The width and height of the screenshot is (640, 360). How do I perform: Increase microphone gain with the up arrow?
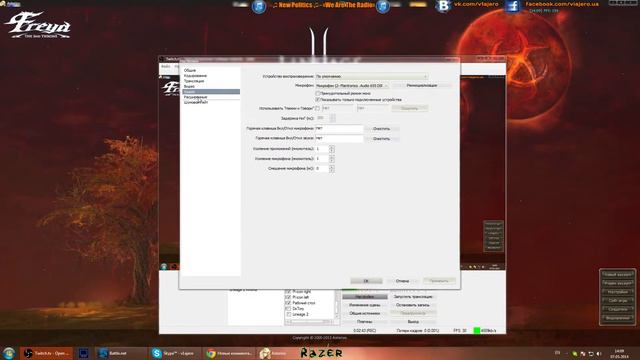click(332, 157)
